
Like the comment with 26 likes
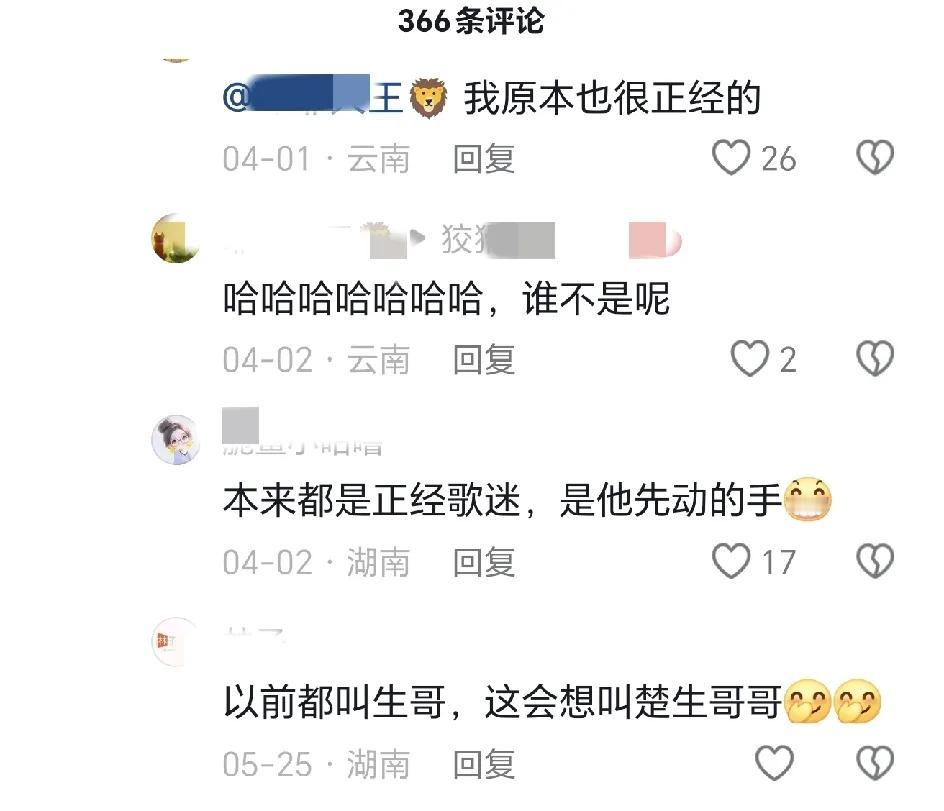(x=730, y=158)
